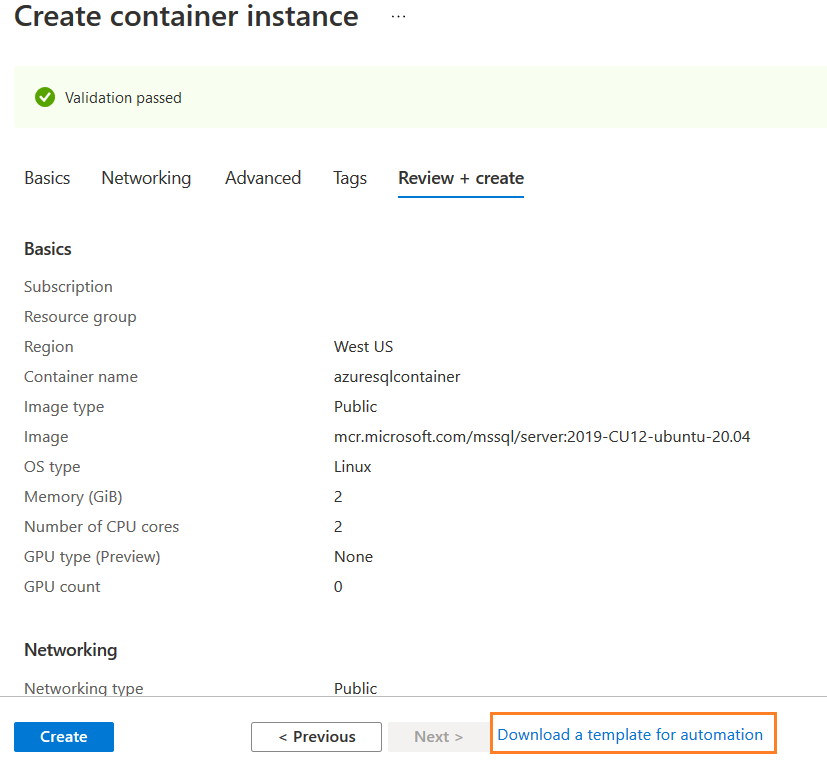Switch to the Basics tab
The height and width of the screenshot is (772, 827).
pyautogui.click(x=47, y=178)
